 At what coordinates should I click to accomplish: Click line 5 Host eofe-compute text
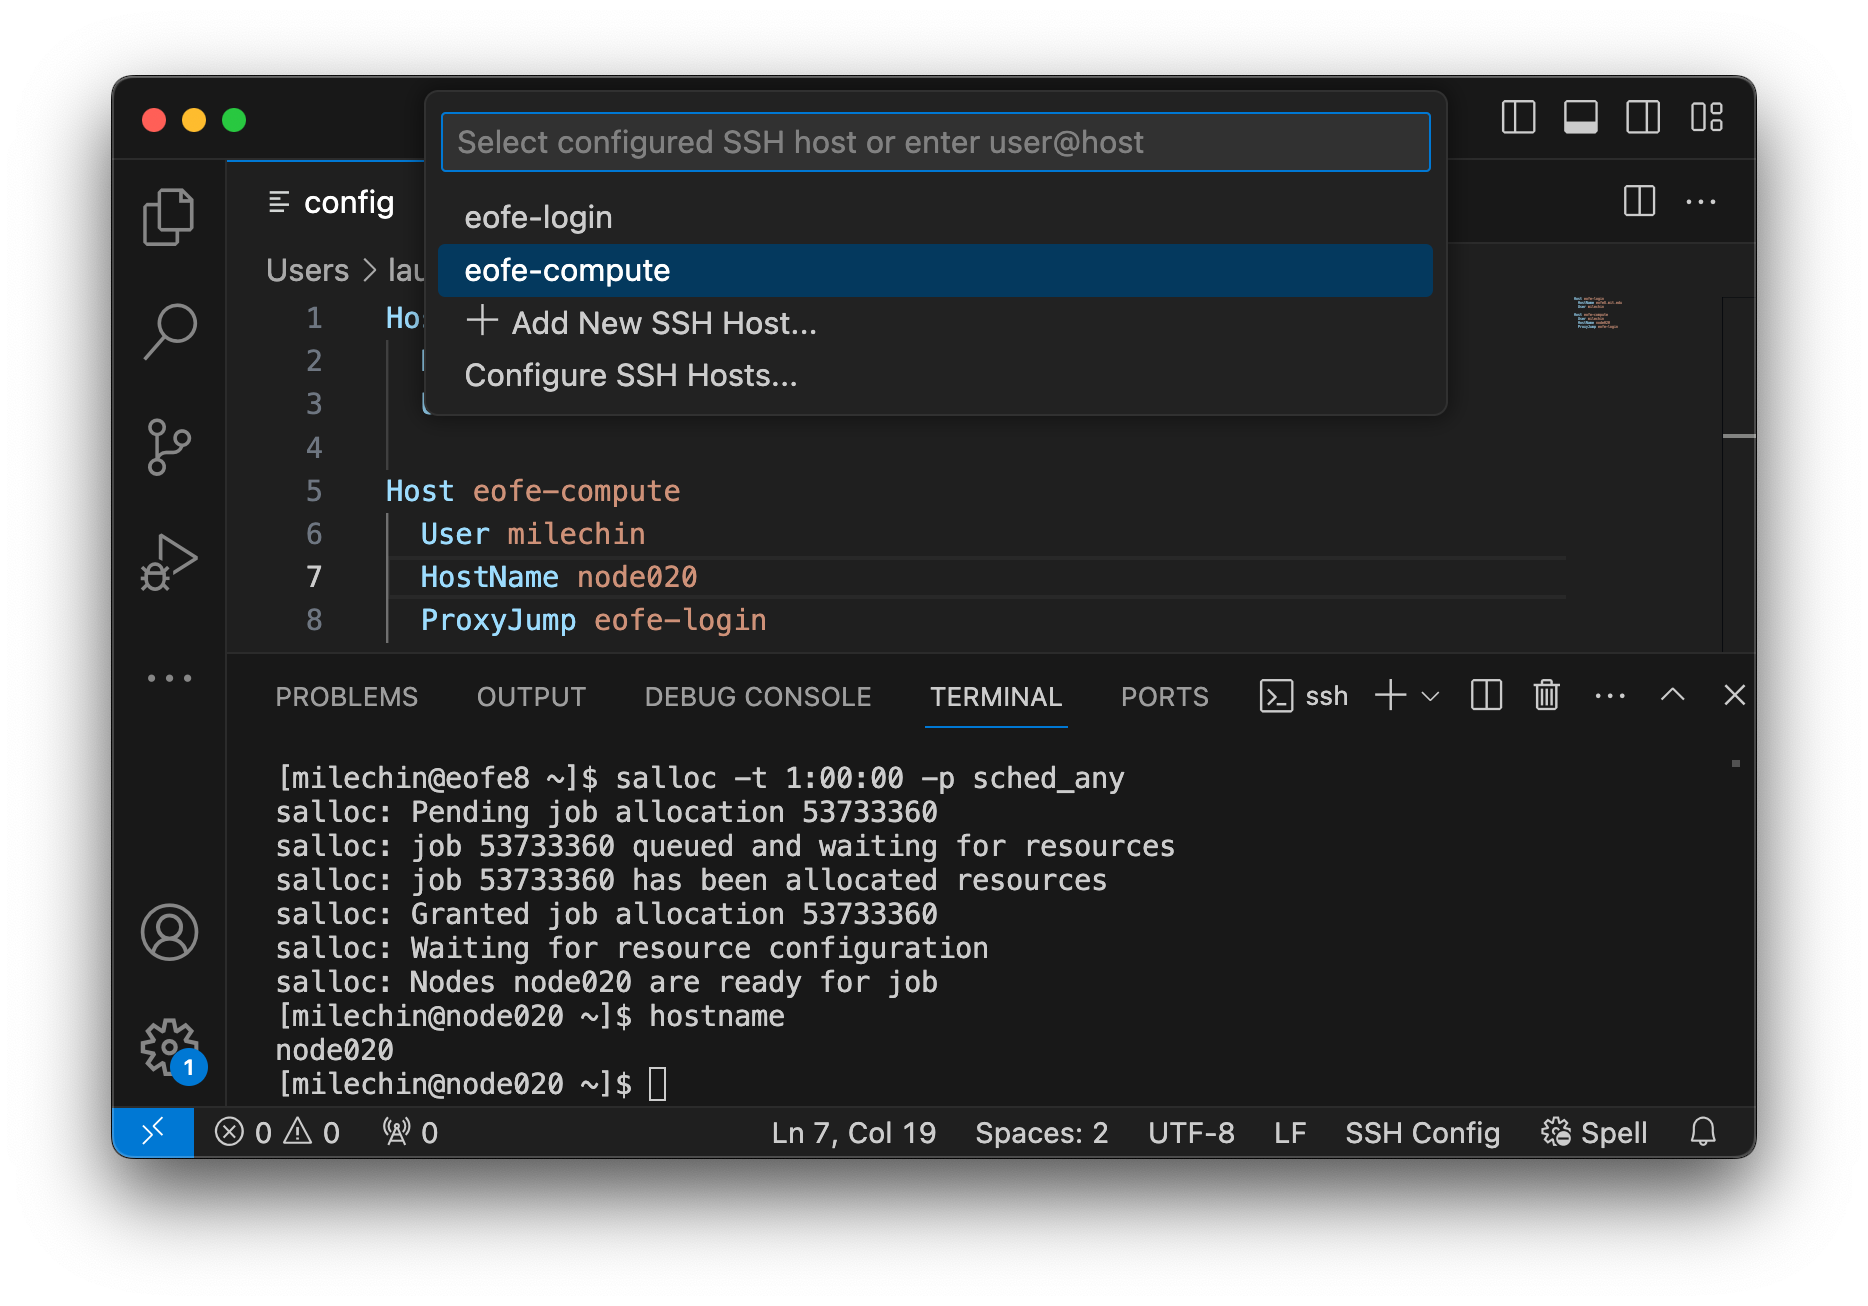[x=532, y=491]
